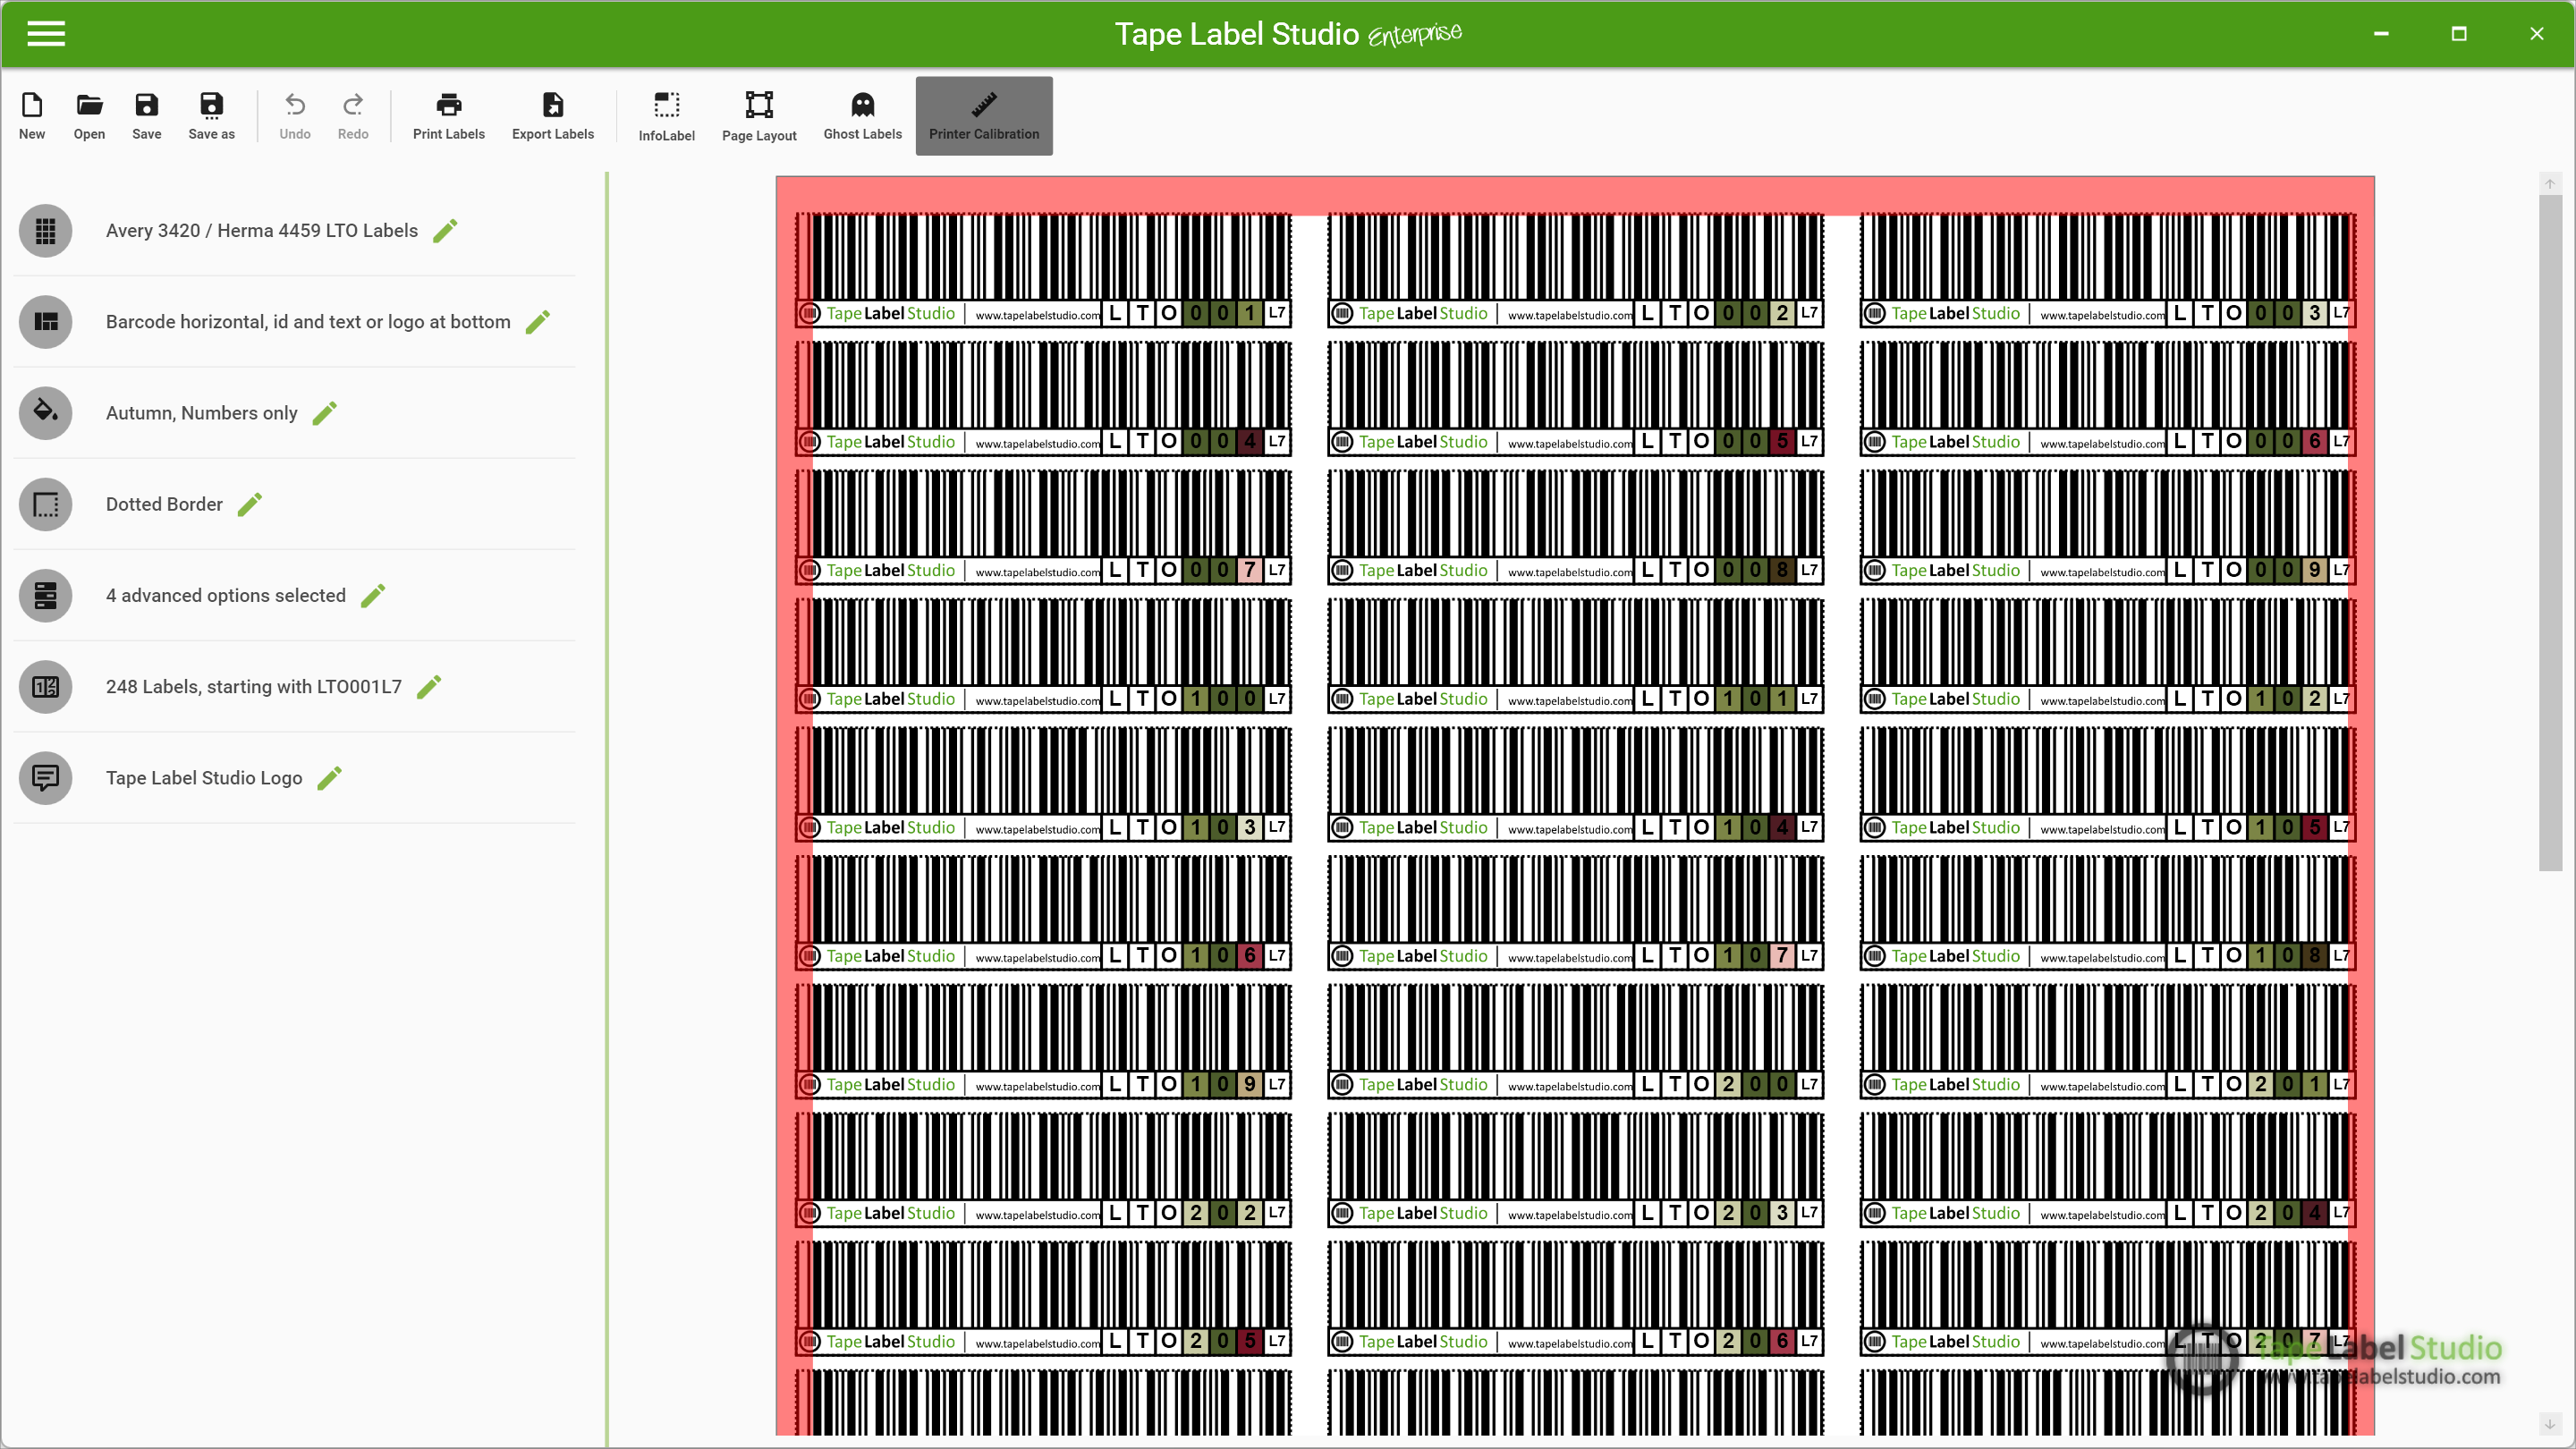
Task: Edit Autumn color scheme pencil
Action: click(325, 413)
